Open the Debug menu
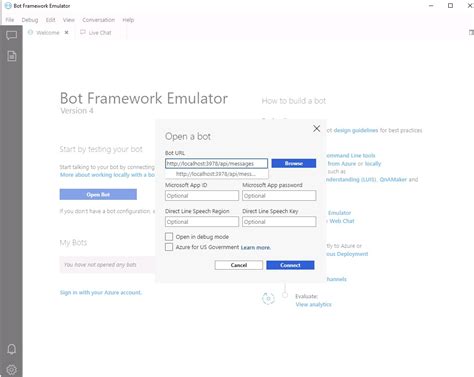Viewport: 474px width, 377px height. click(x=30, y=20)
